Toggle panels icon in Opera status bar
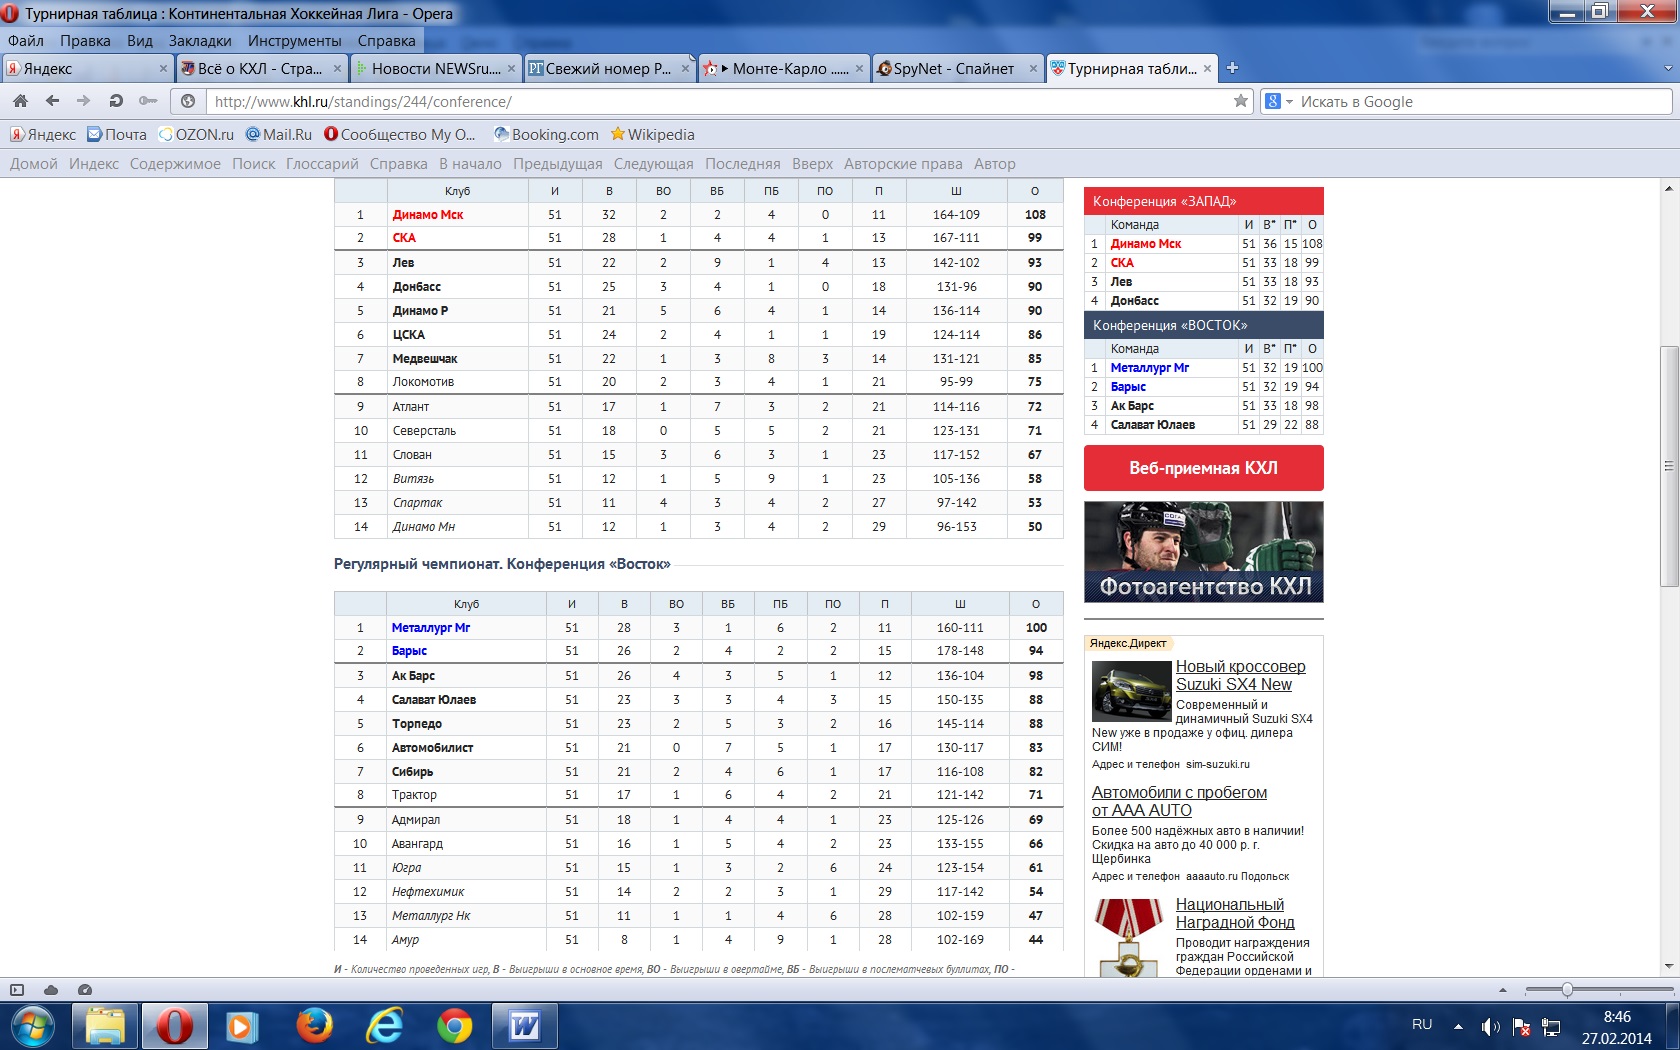 click(x=17, y=990)
